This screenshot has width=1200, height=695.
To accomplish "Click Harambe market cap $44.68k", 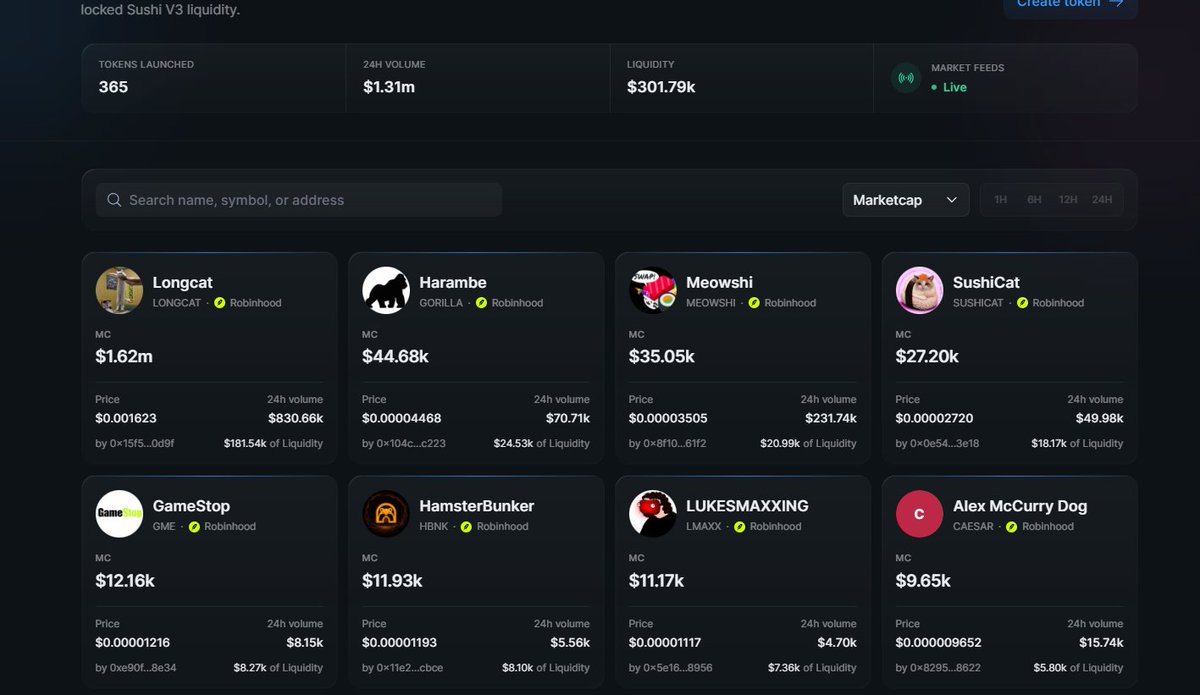I will [x=395, y=356].
